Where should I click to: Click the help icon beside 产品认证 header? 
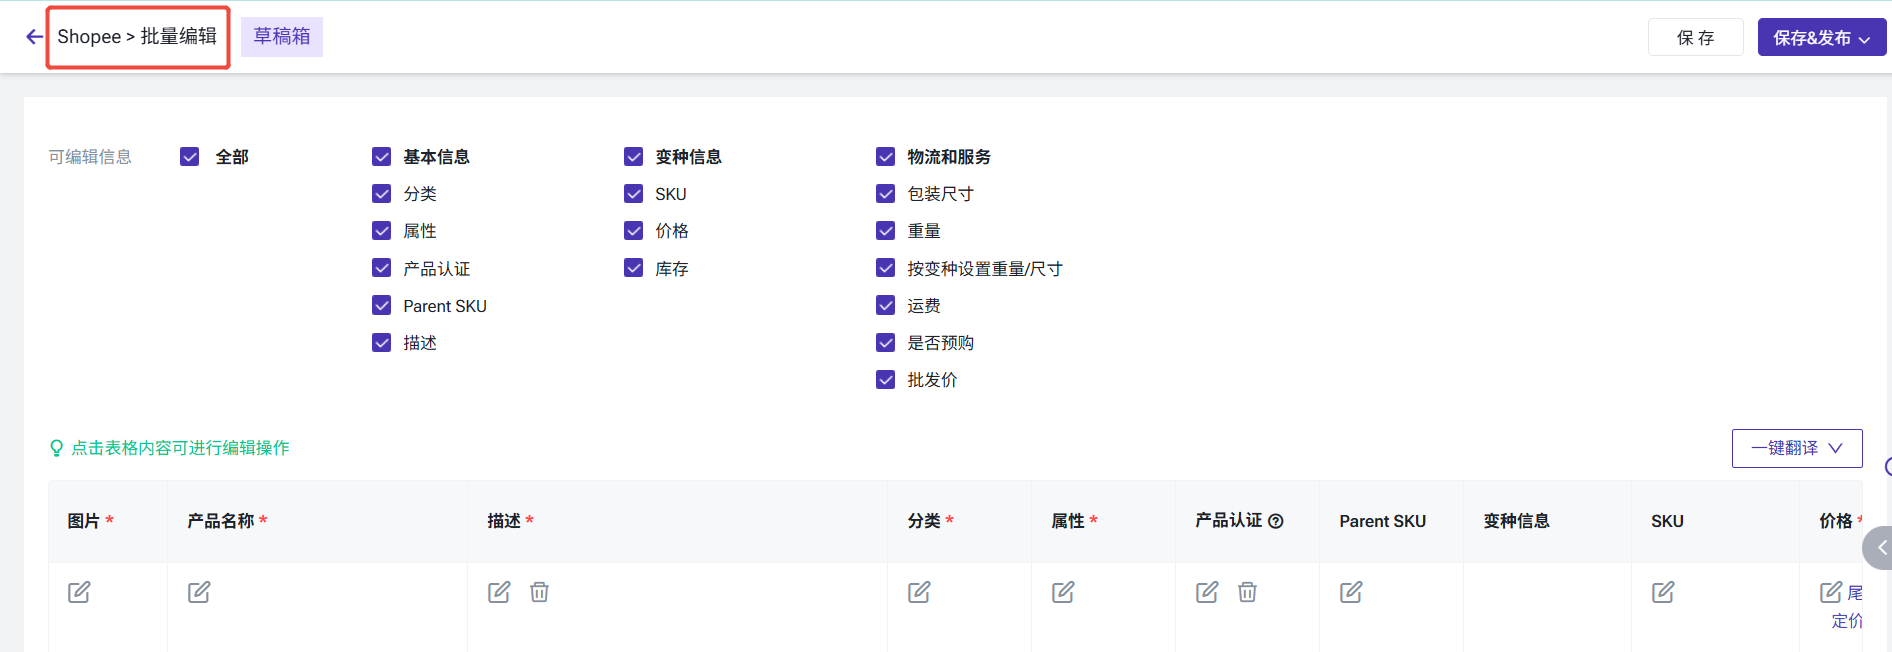tap(1276, 521)
